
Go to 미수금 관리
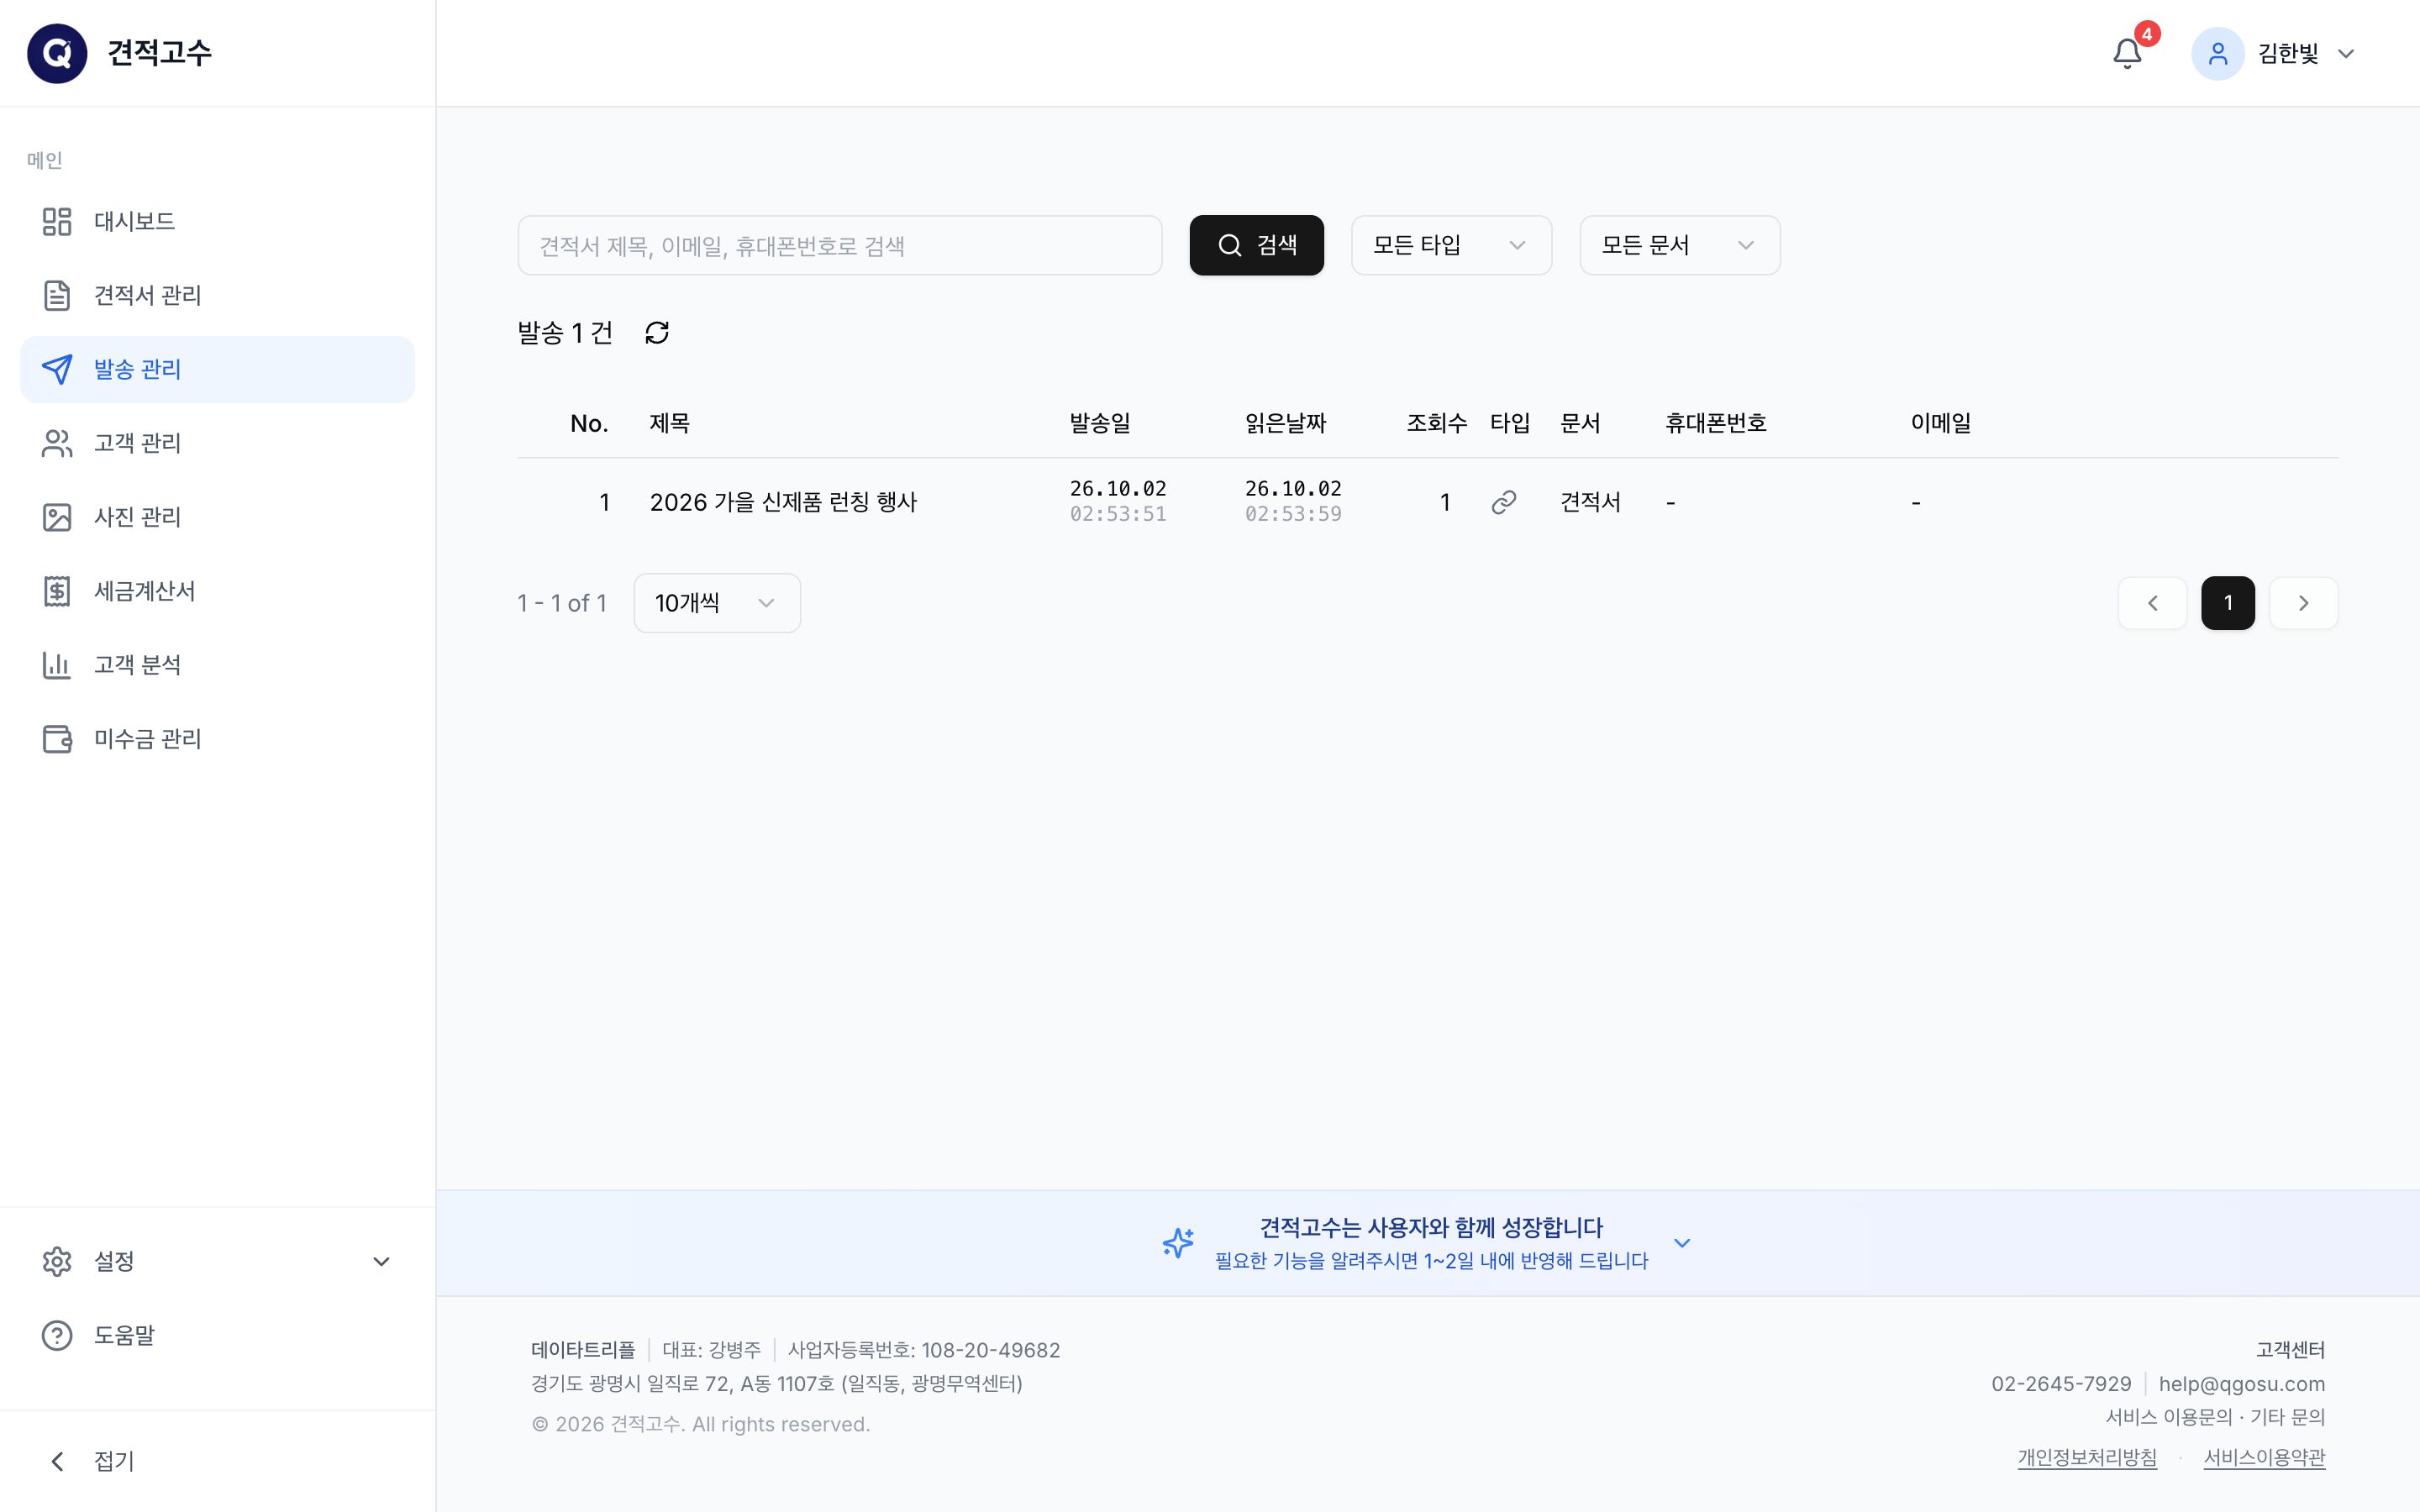pos(217,739)
